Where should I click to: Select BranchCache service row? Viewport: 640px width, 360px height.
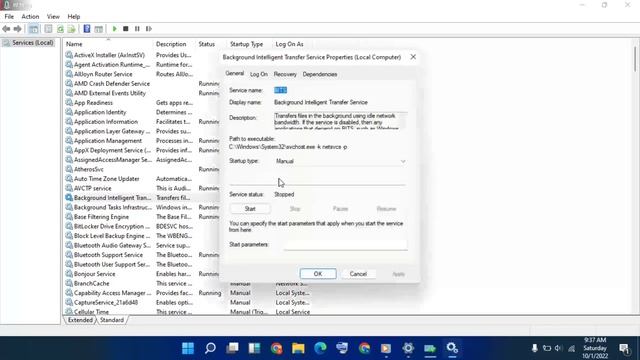coord(91,284)
